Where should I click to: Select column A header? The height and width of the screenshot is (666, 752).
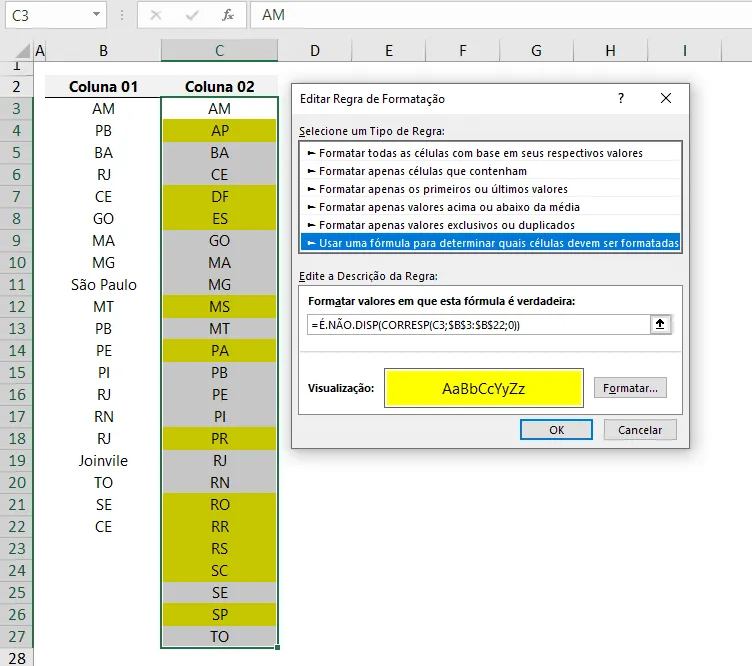click(x=40, y=50)
